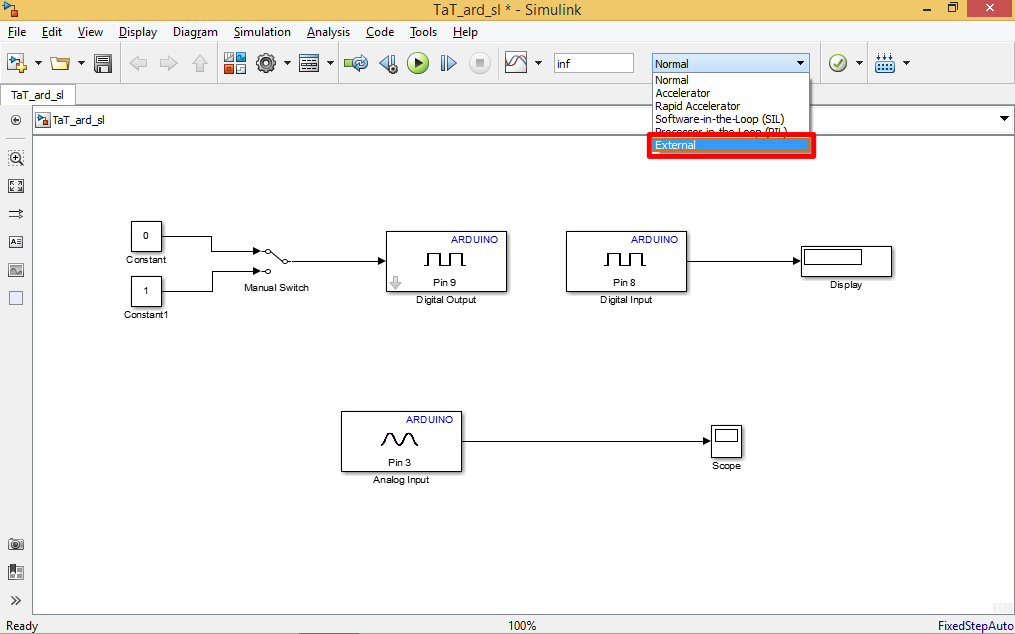Expand the Build Model dropdown arrow
Viewport: 1015px width, 634px height.
click(906, 63)
